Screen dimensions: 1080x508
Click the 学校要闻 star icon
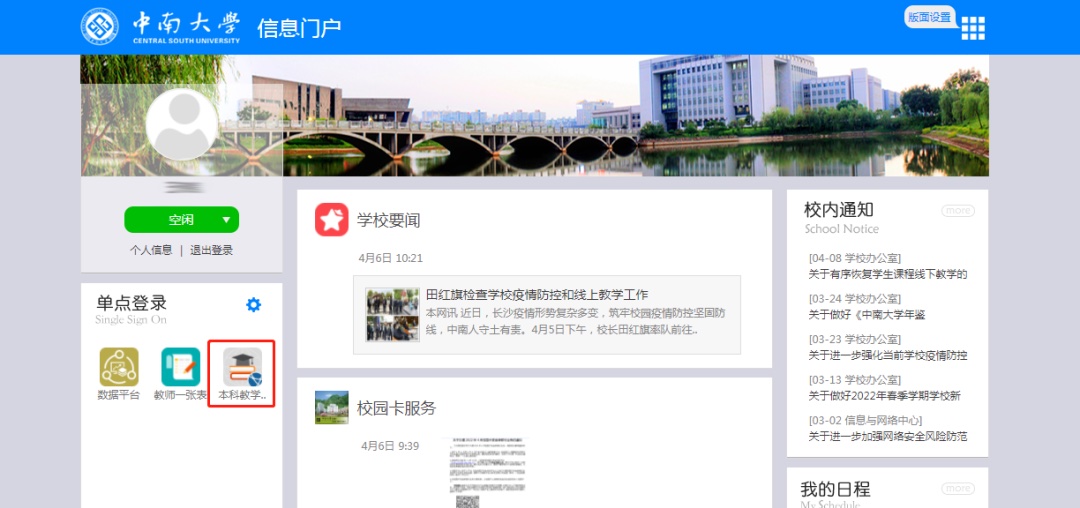click(x=332, y=220)
